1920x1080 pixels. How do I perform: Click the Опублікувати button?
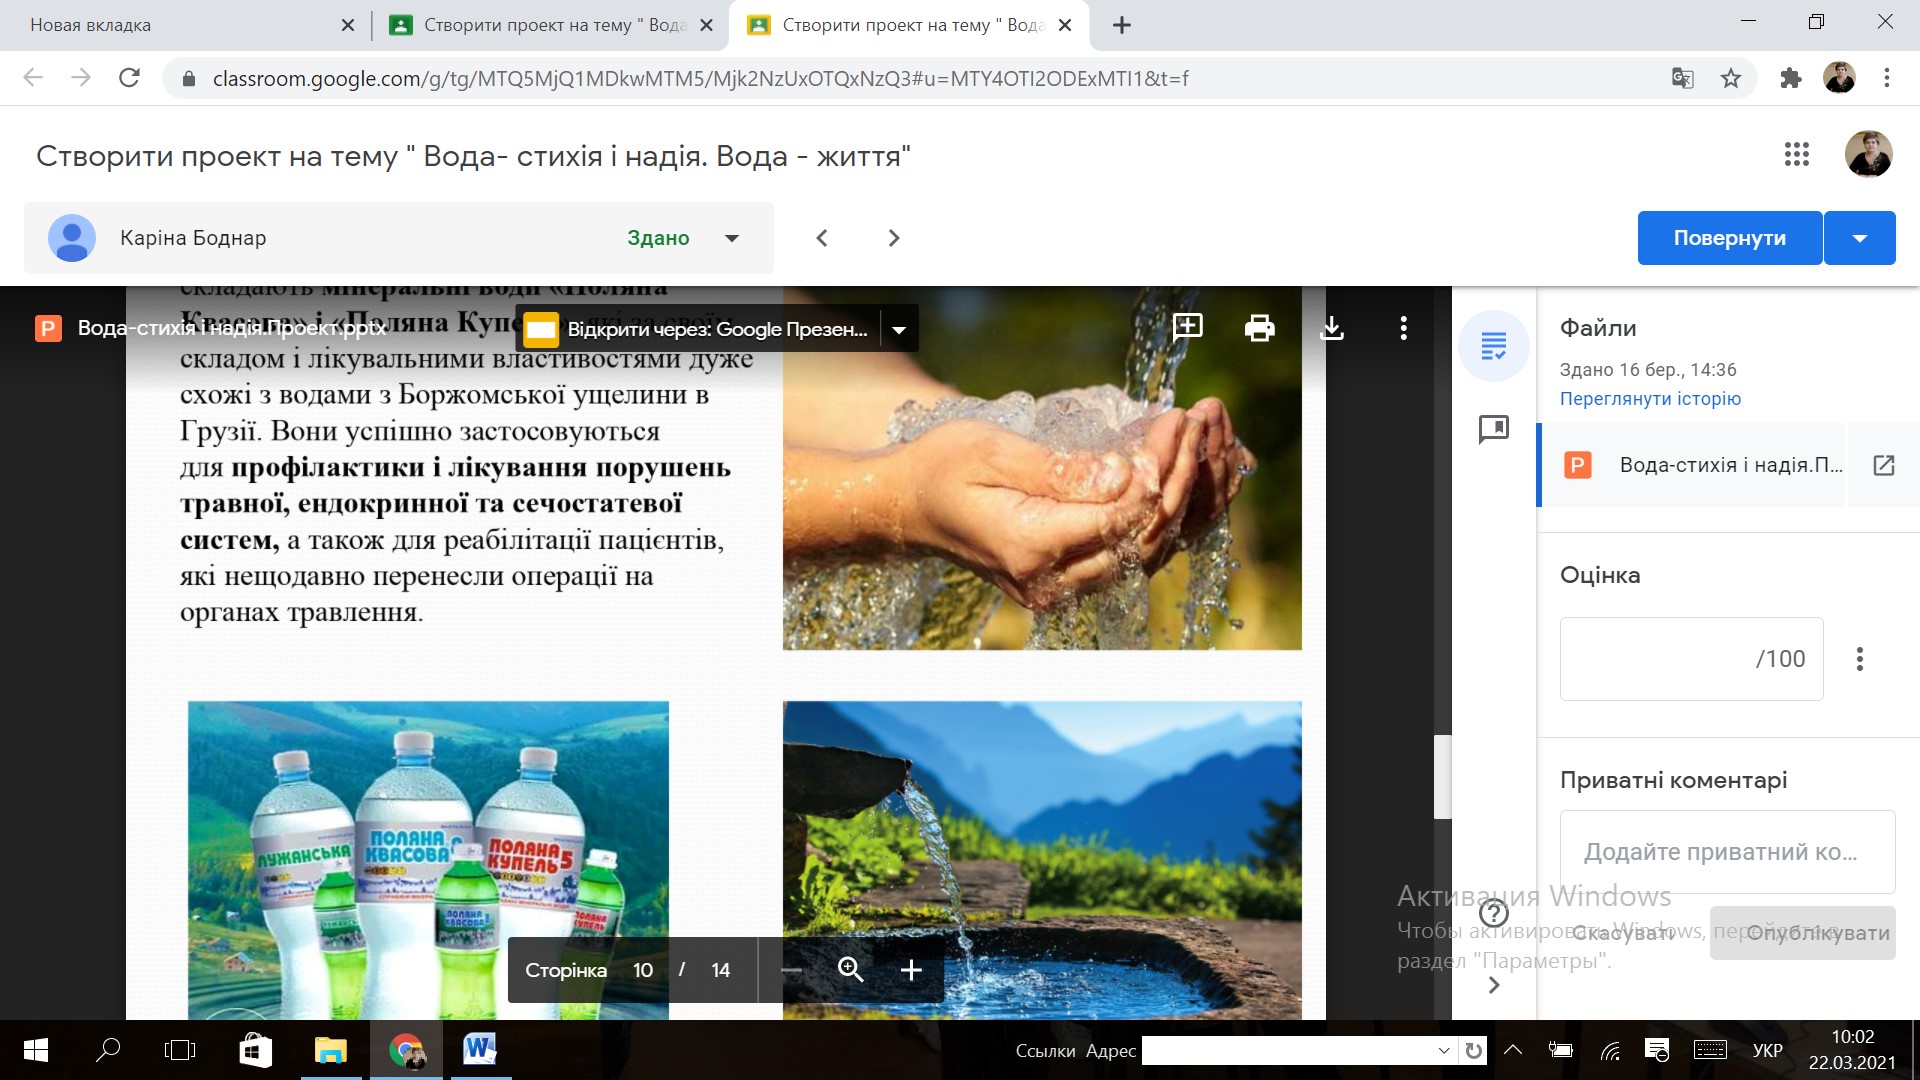(1803, 933)
